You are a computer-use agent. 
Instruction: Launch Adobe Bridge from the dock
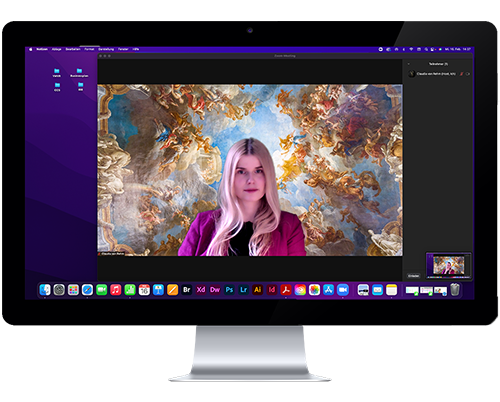187,290
